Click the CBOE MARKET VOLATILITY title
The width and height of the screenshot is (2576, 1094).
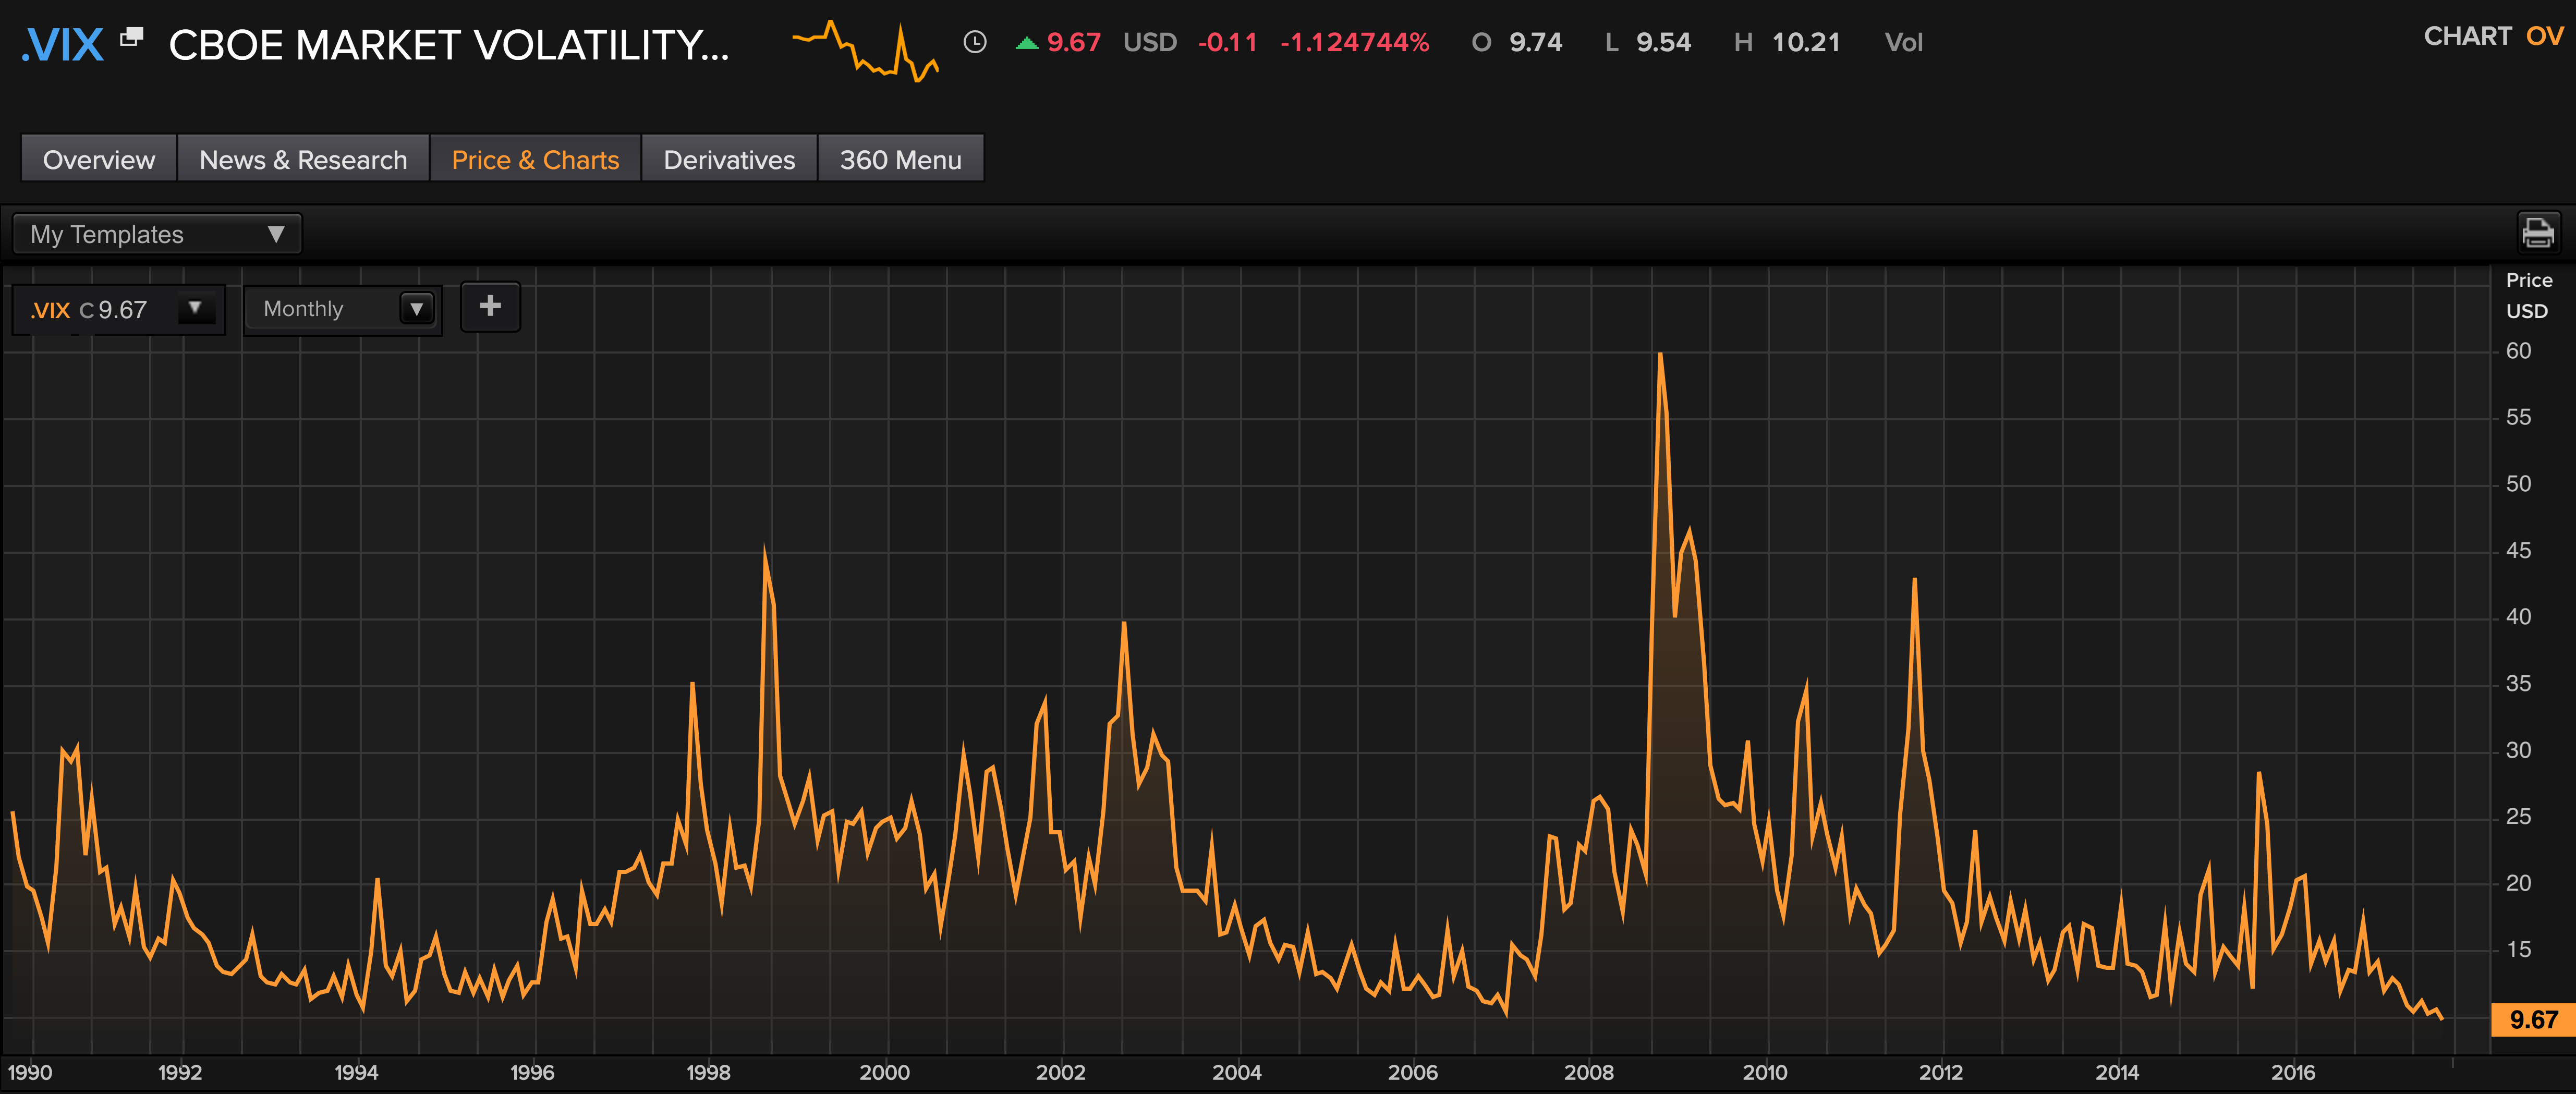449,45
